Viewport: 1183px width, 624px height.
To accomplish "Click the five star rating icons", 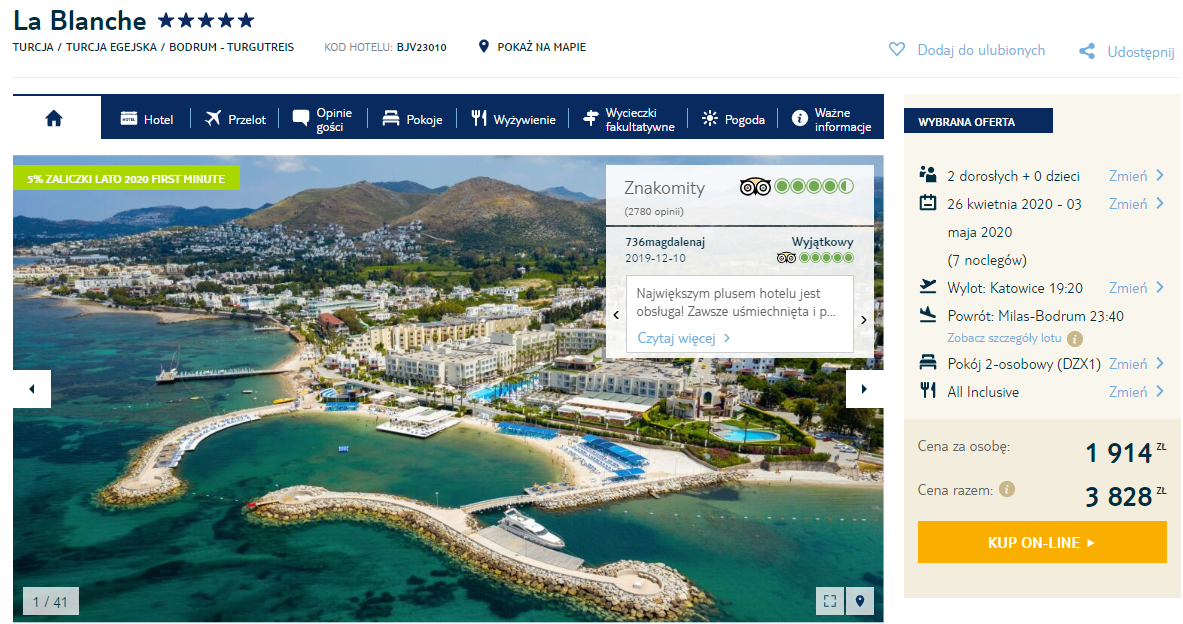I will (206, 20).
